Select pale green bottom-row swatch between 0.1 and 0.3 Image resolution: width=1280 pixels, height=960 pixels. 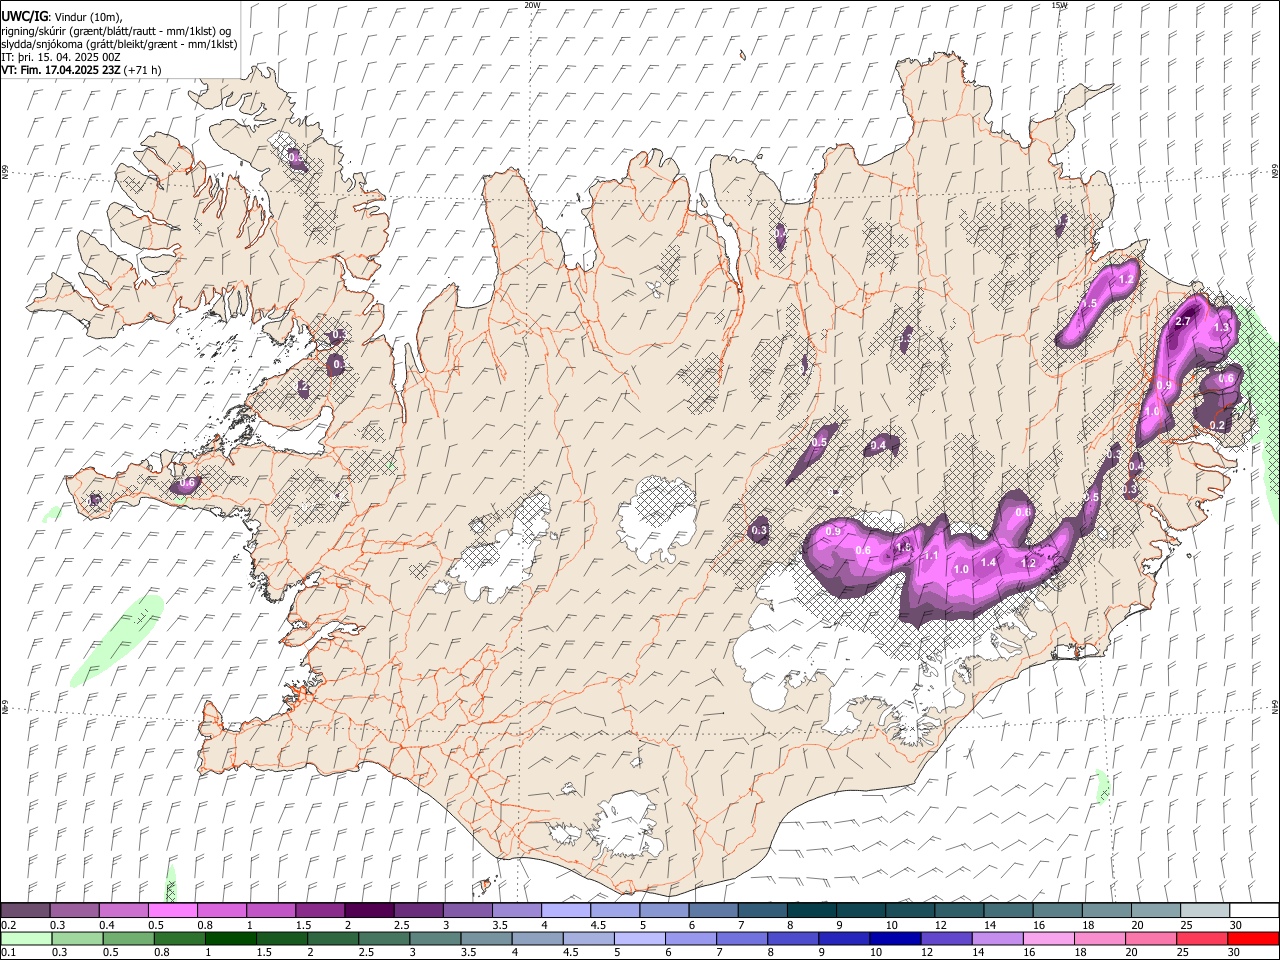pos(25,938)
